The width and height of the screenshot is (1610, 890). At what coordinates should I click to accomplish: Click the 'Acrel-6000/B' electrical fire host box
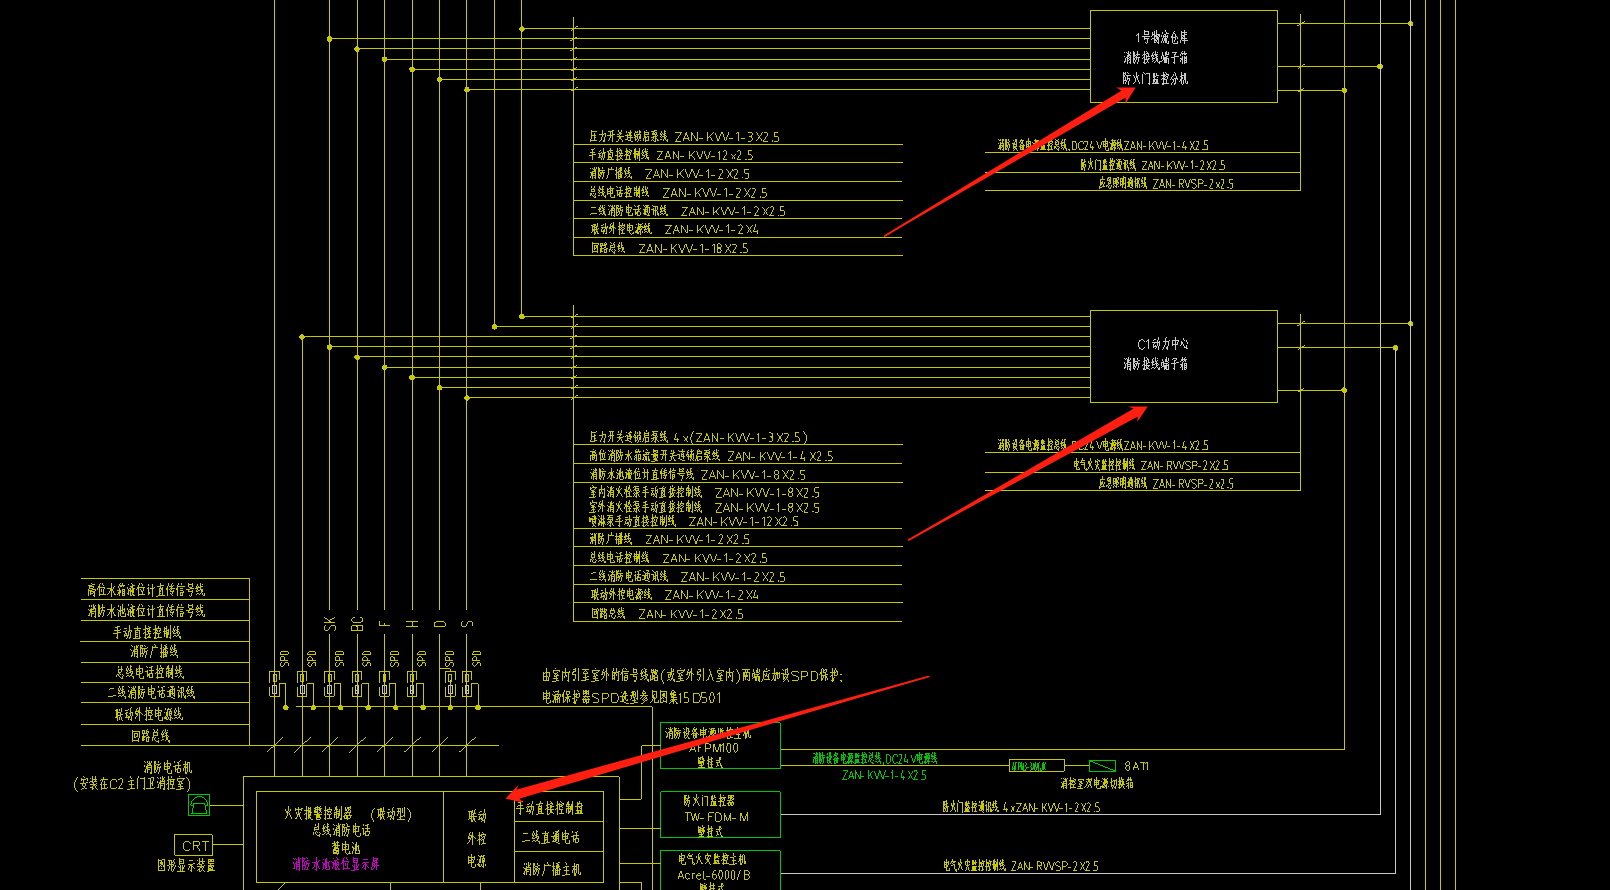click(x=720, y=870)
